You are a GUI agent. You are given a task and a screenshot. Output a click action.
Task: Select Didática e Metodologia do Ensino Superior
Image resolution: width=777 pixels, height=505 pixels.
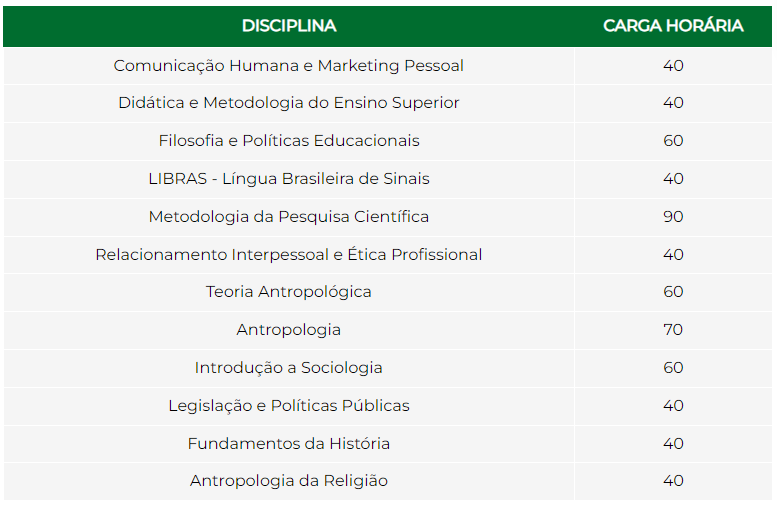288,103
